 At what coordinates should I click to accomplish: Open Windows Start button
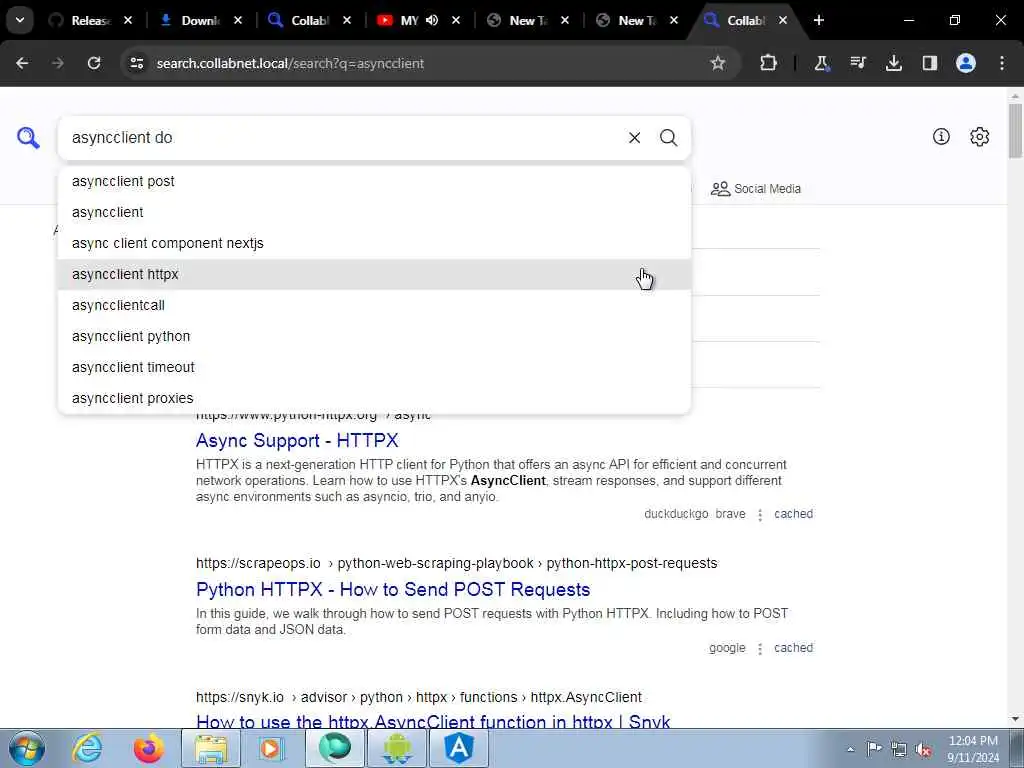pyautogui.click(x=27, y=748)
